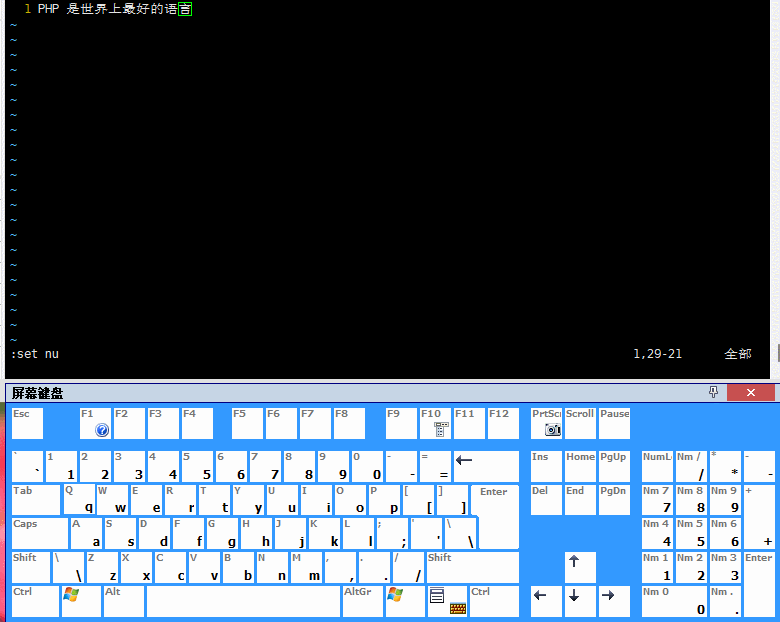
Task: Click the letter x key
Action: (x=136, y=567)
